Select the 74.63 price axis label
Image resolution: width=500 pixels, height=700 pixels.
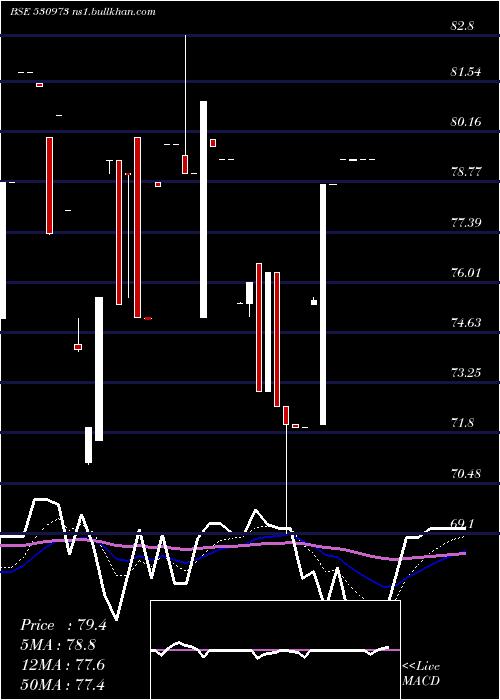[466, 323]
